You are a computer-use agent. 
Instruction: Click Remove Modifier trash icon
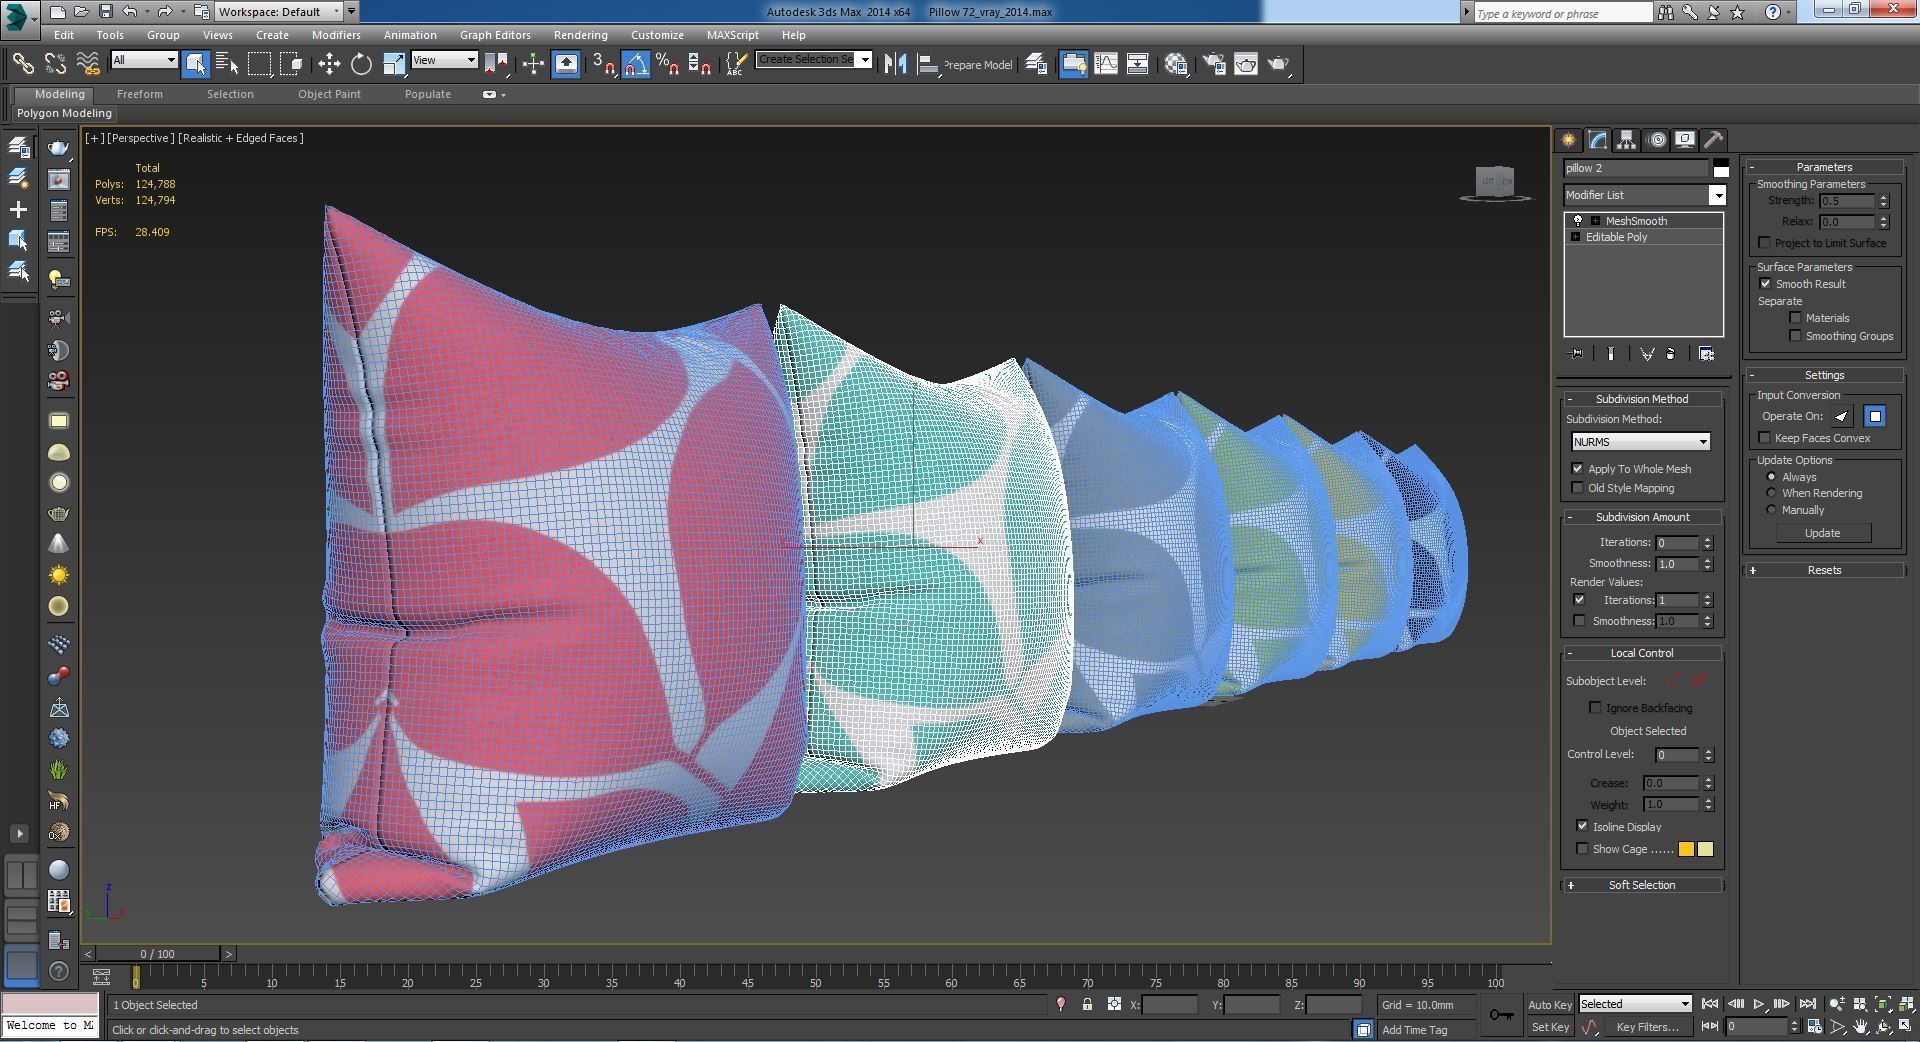pos(1670,354)
